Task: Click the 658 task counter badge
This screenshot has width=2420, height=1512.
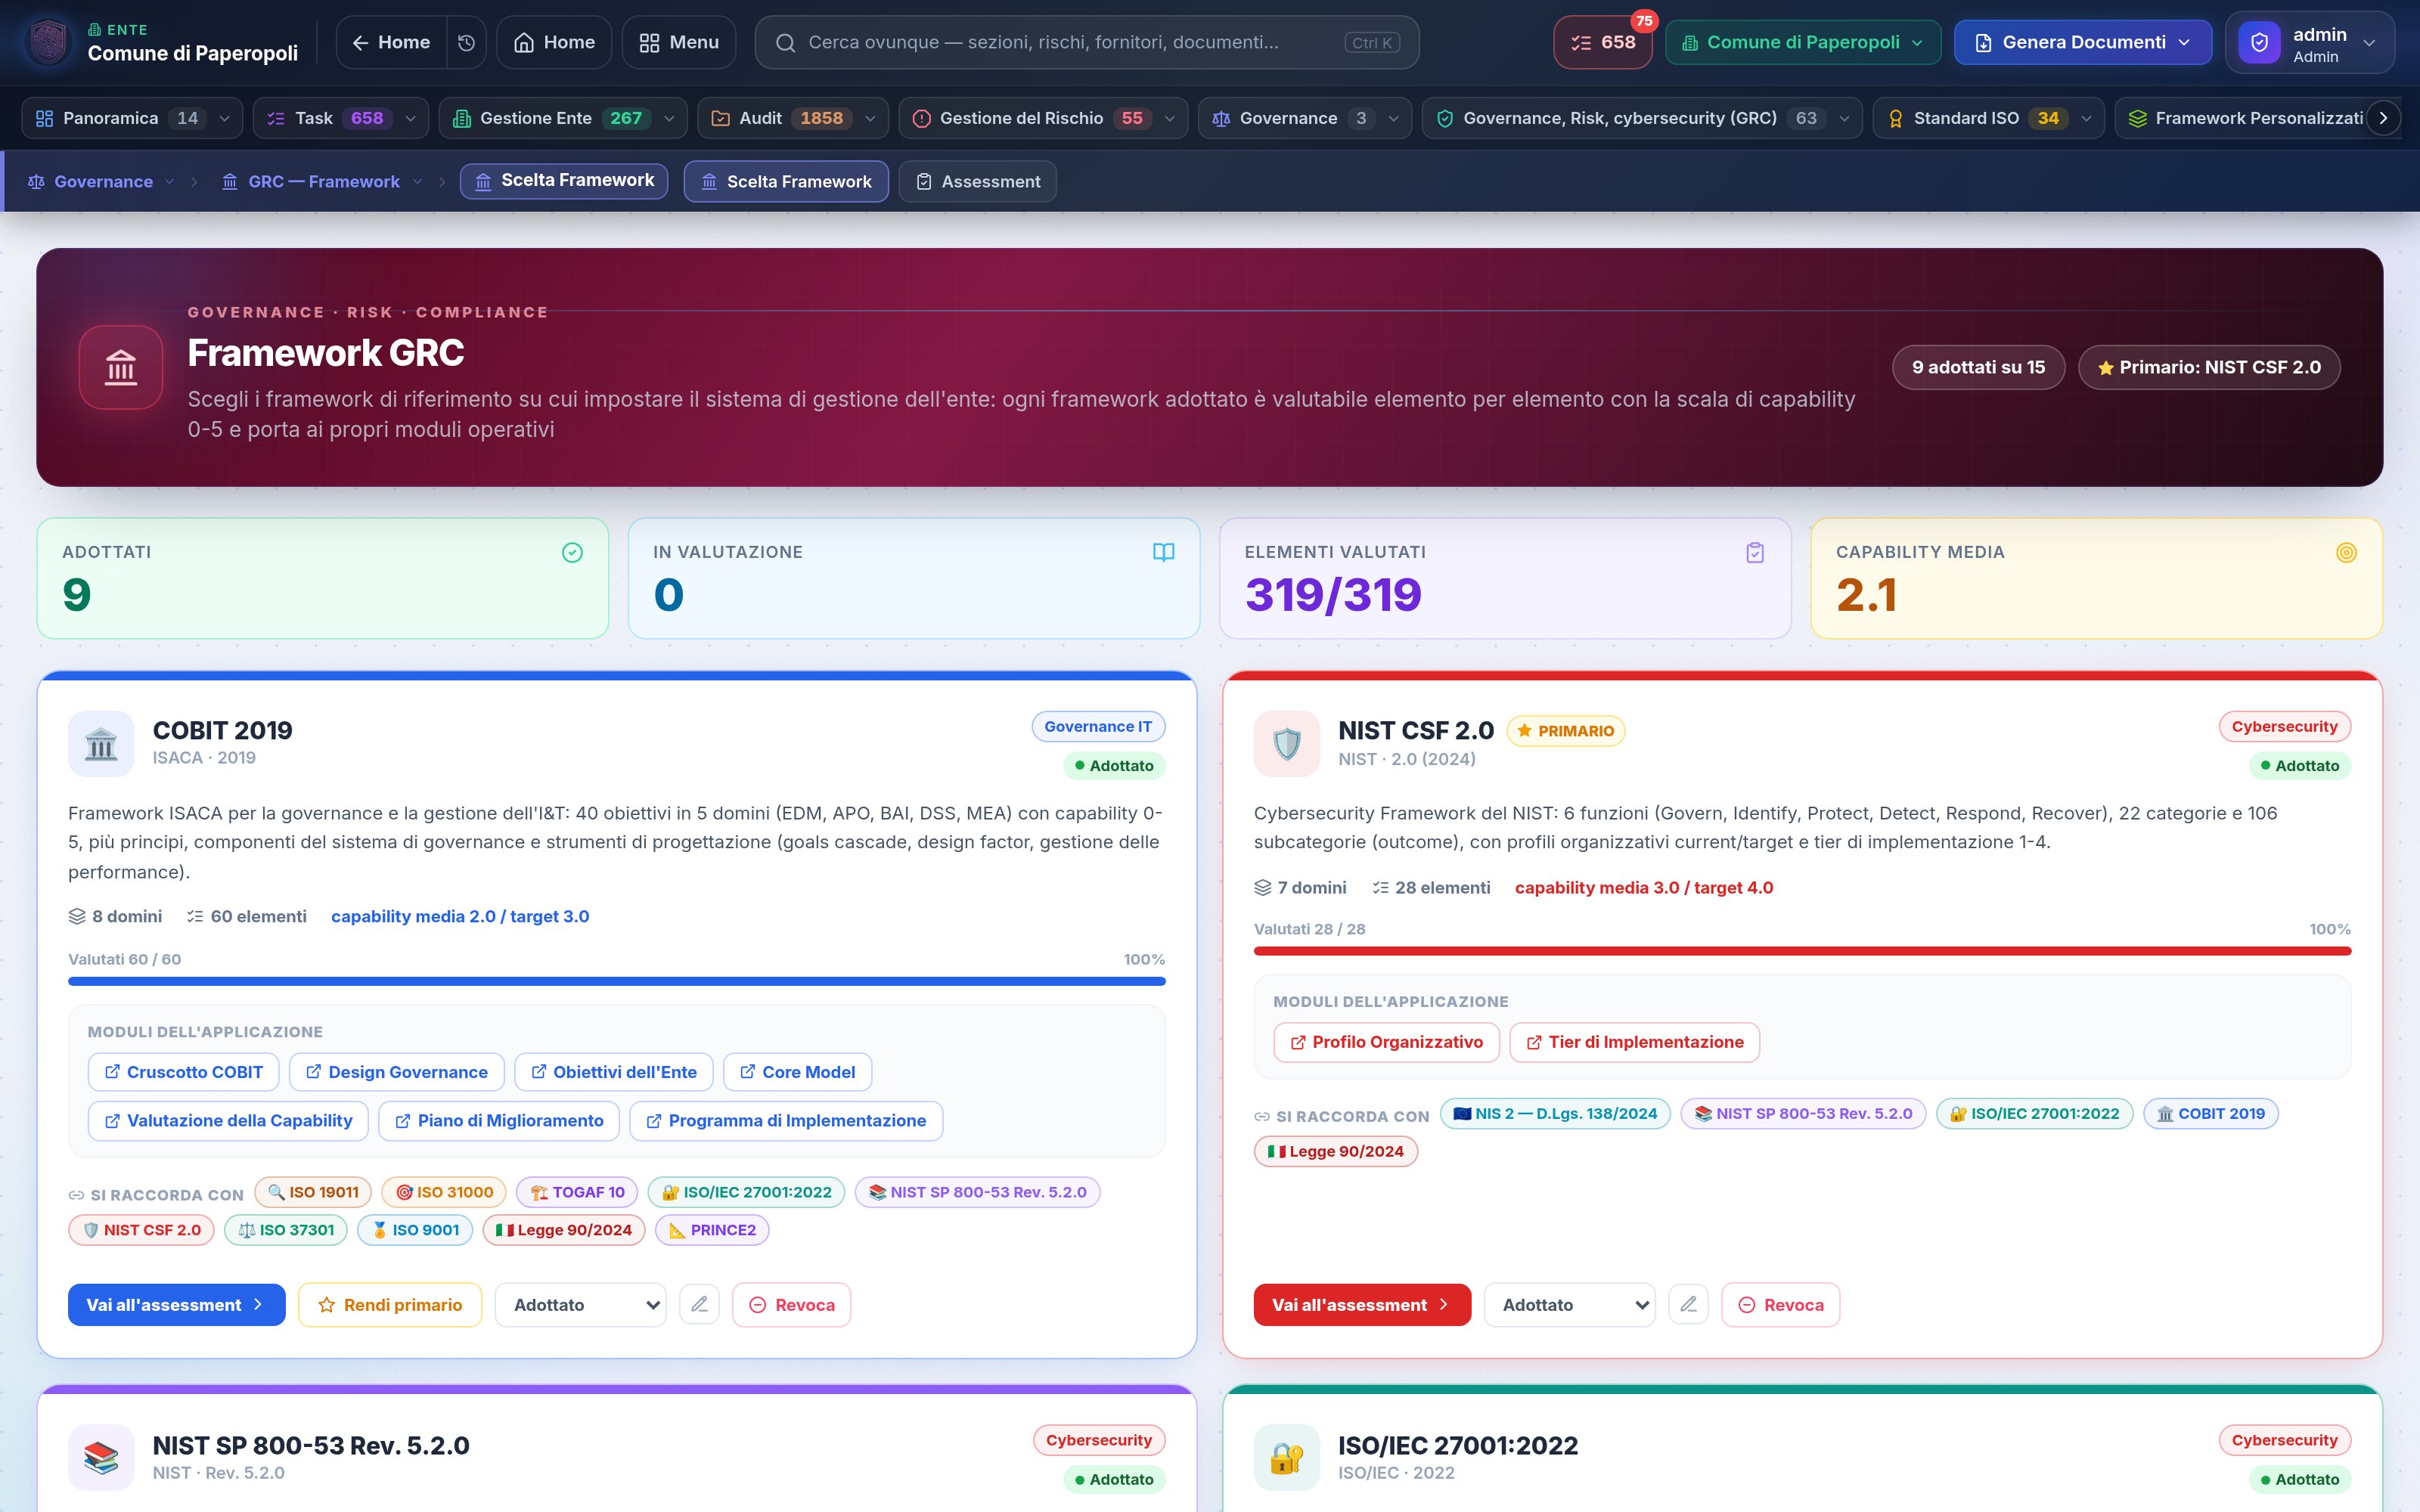Action: (1602, 42)
